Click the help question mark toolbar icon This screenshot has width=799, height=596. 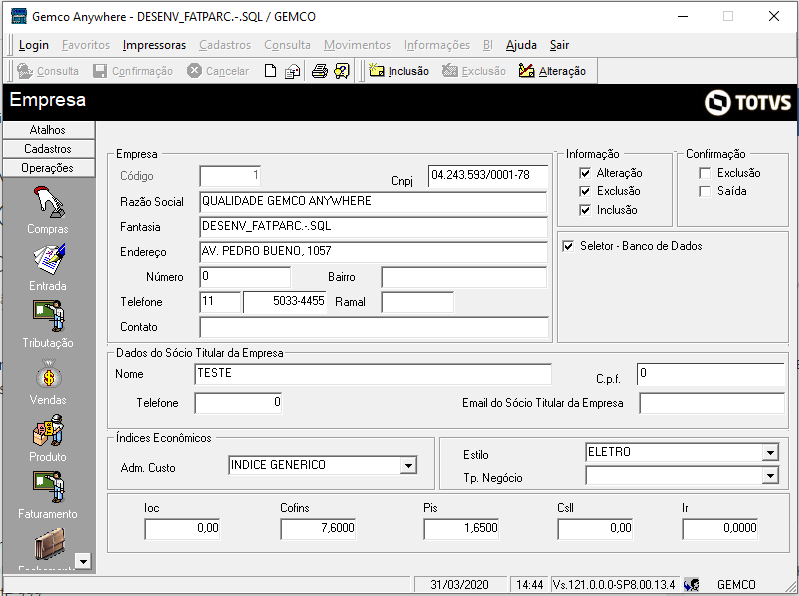tap(342, 71)
